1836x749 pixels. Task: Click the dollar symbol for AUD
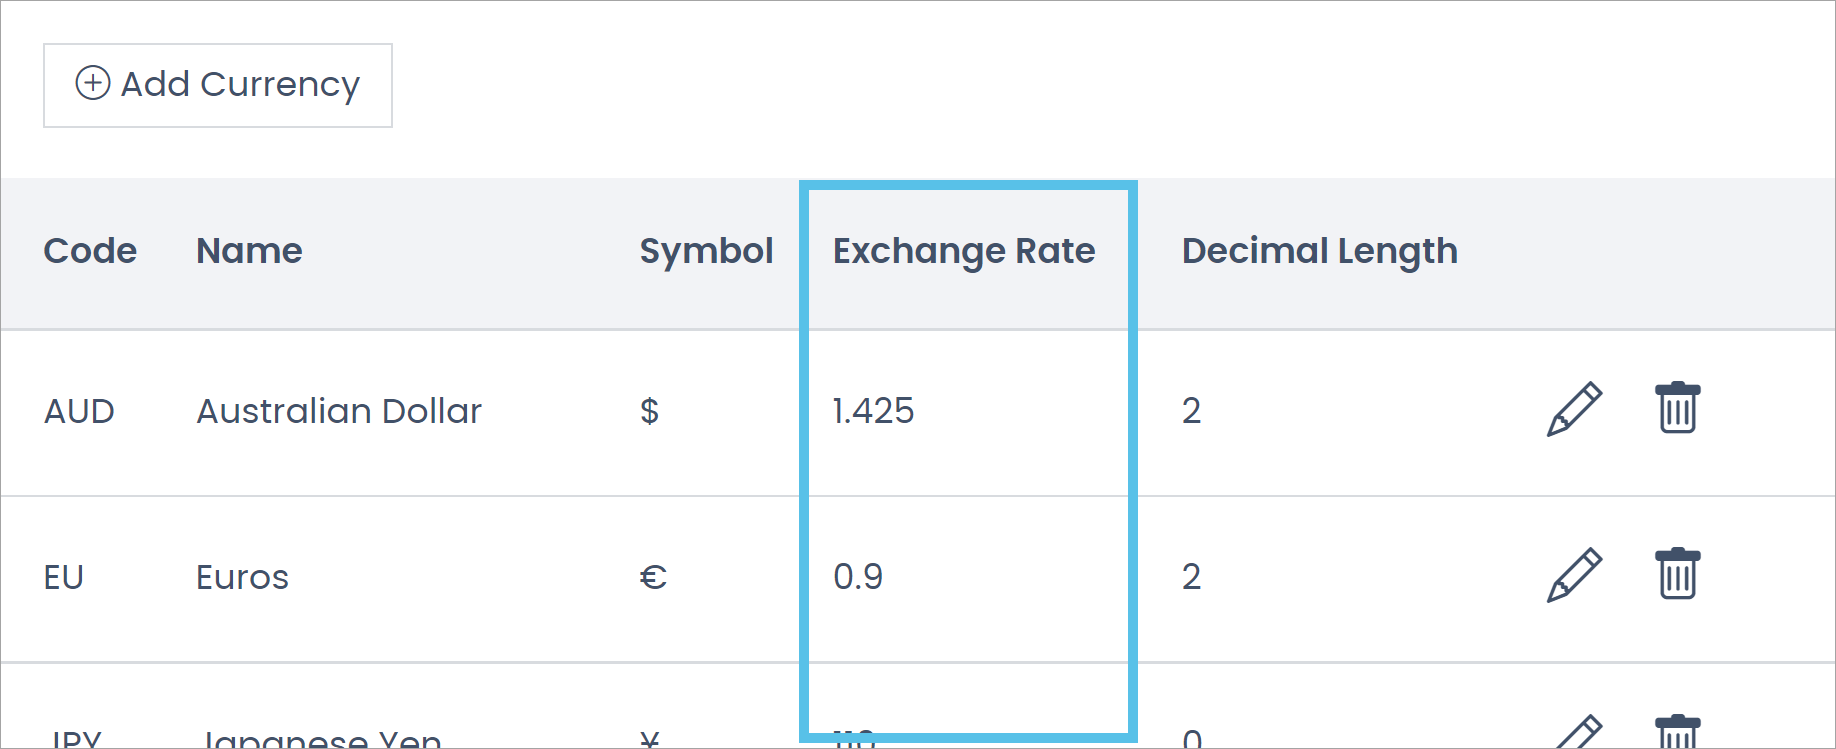coord(648,410)
